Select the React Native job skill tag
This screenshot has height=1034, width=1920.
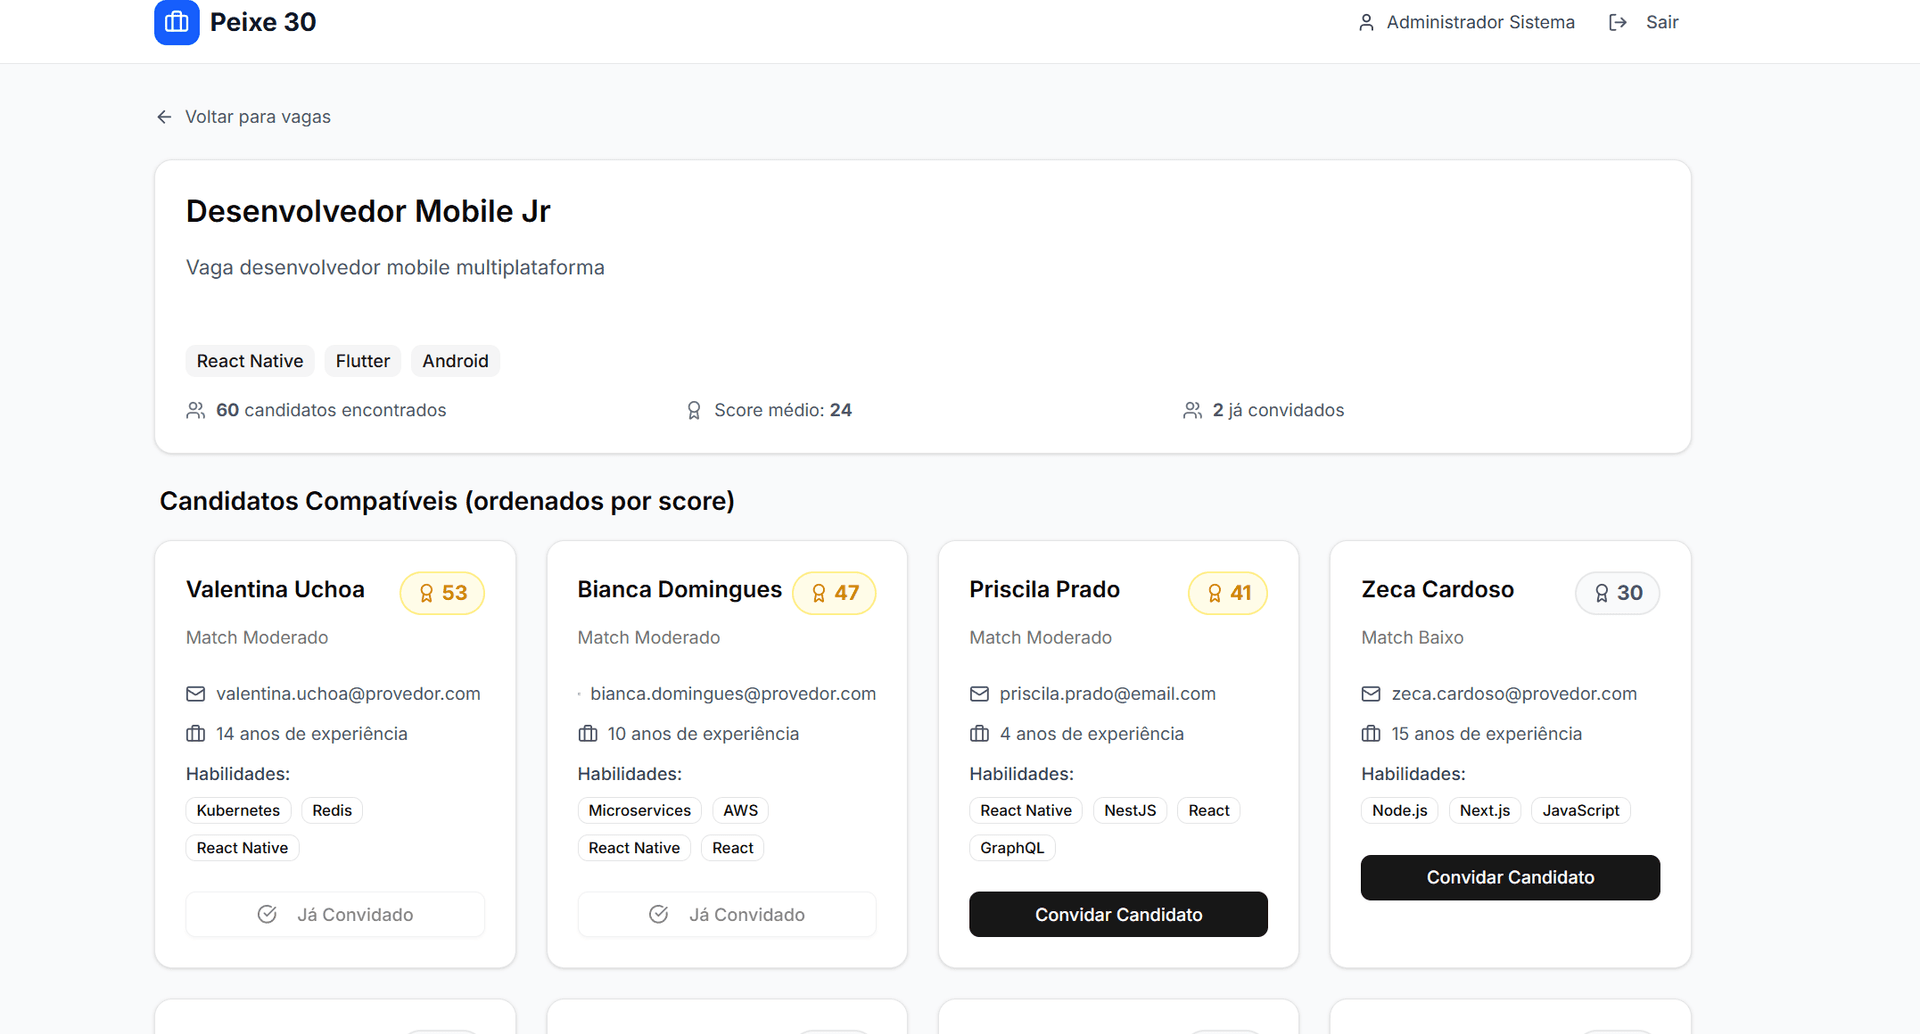coord(250,361)
